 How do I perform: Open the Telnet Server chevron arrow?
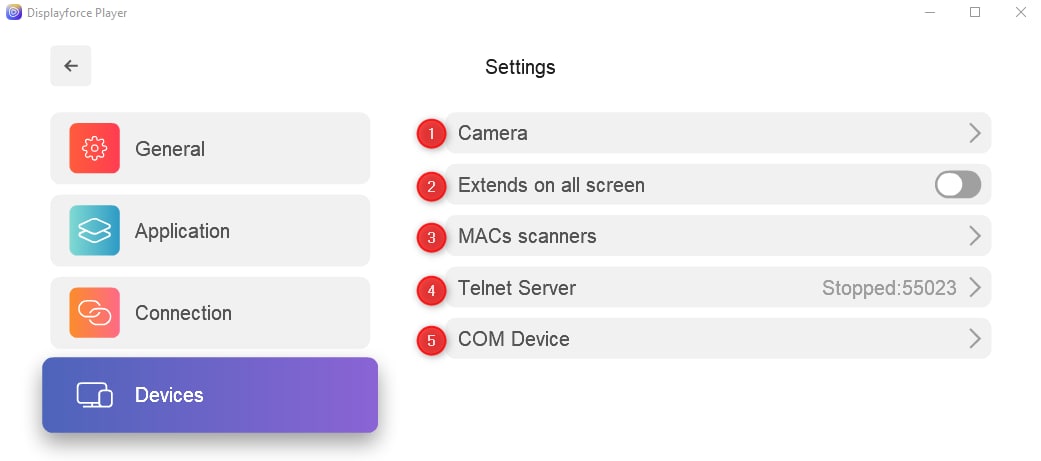click(x=975, y=288)
